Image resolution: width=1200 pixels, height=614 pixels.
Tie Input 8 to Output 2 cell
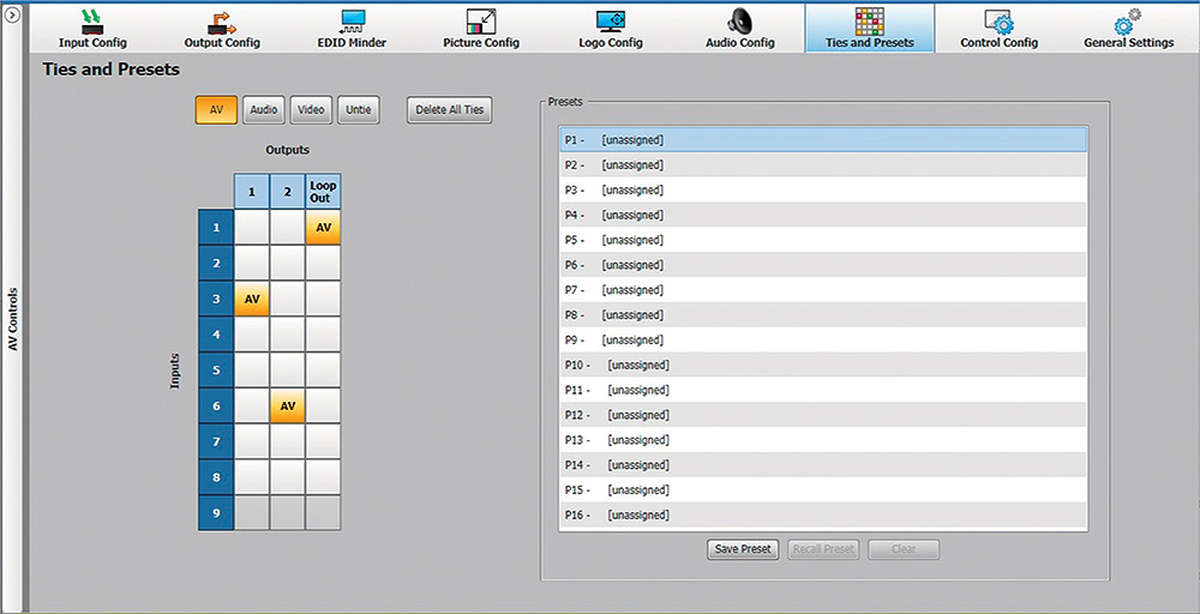point(287,476)
